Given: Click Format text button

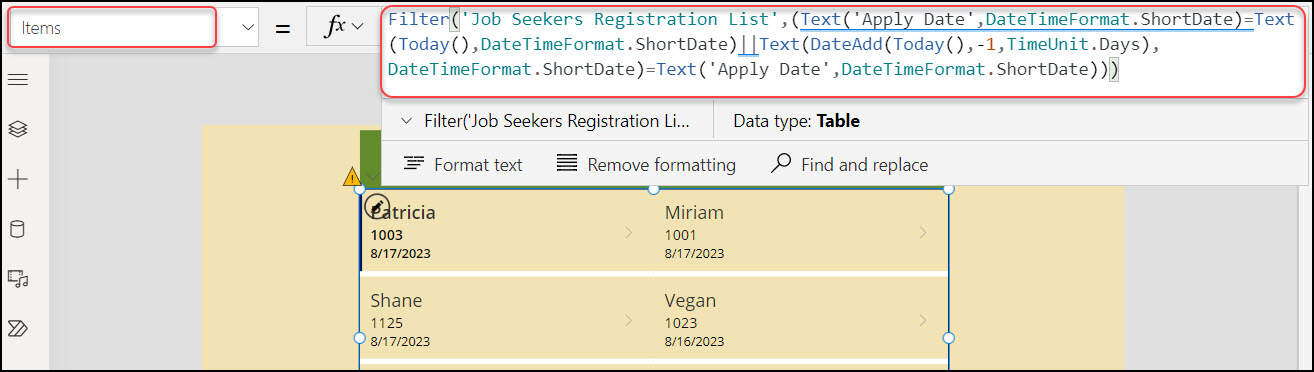Looking at the screenshot, I should tap(463, 165).
